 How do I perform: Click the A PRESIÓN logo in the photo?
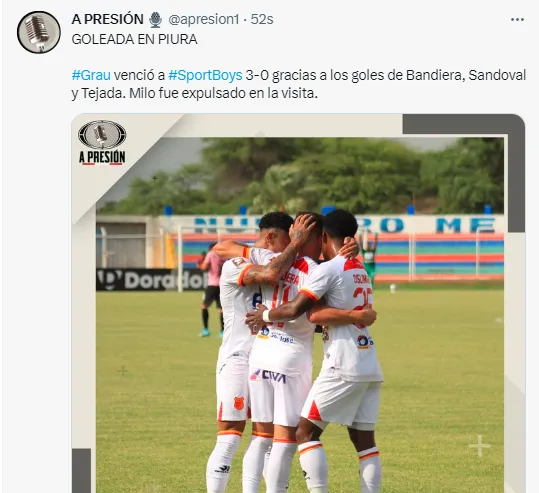click(x=102, y=142)
